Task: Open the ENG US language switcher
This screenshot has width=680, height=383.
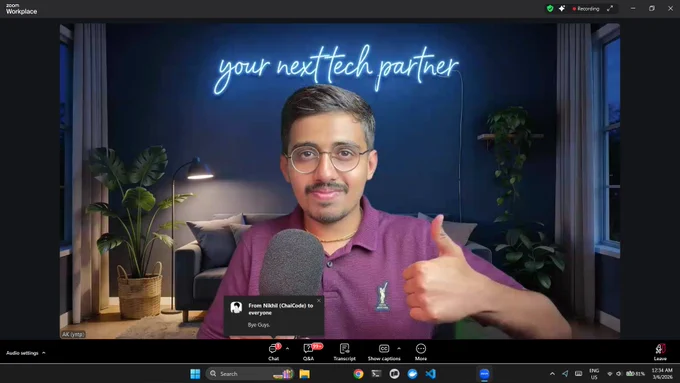Action: click(594, 373)
